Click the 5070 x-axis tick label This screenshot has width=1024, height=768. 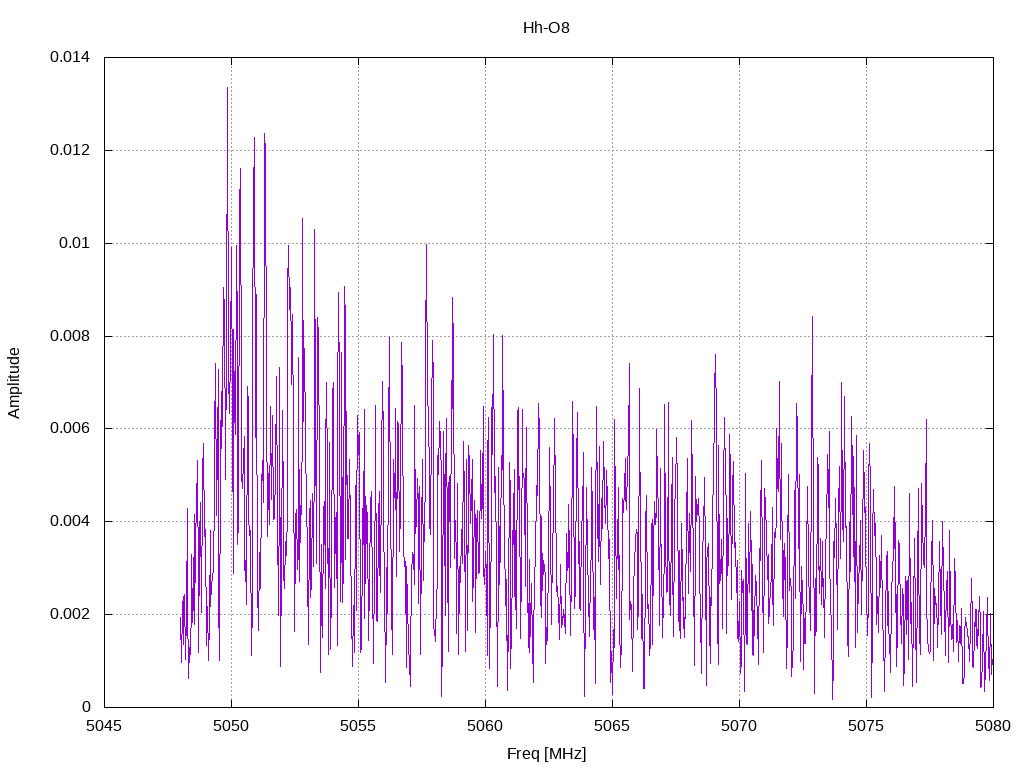click(739, 726)
